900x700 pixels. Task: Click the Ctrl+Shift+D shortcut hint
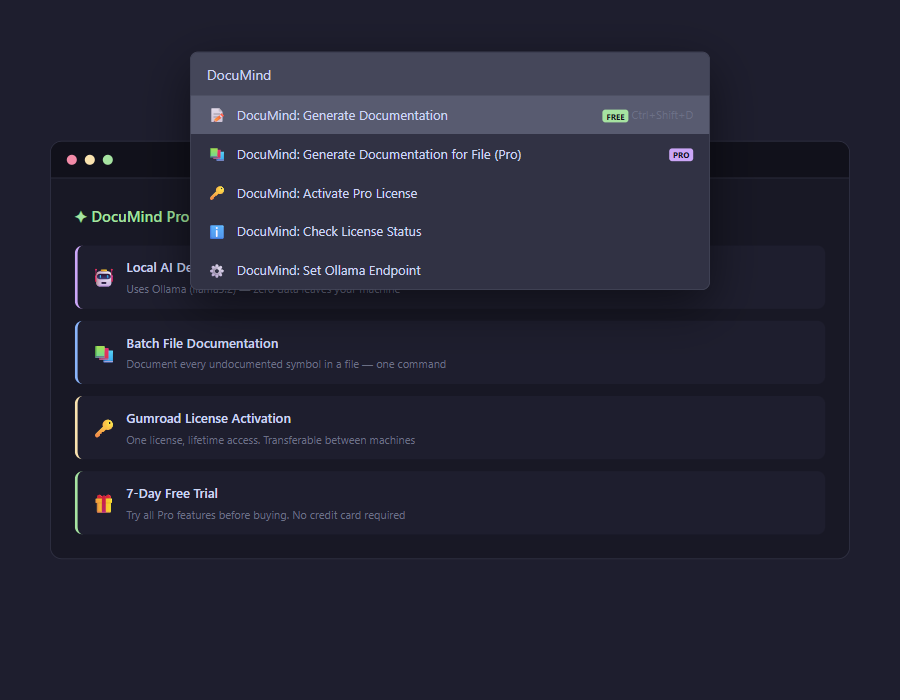662,115
